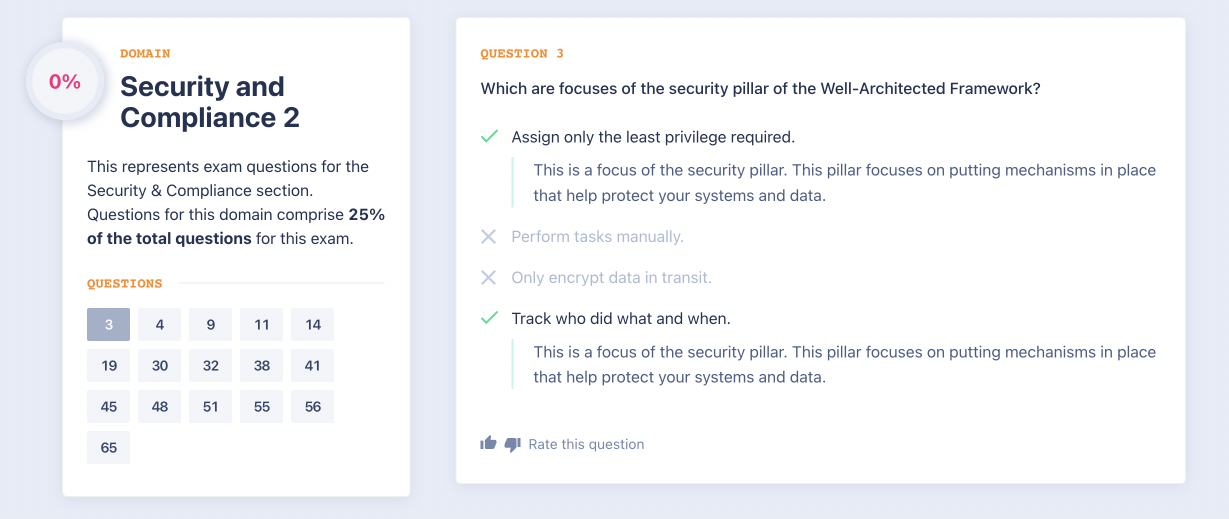Click green checkmark beside track who answer

(x=489, y=318)
